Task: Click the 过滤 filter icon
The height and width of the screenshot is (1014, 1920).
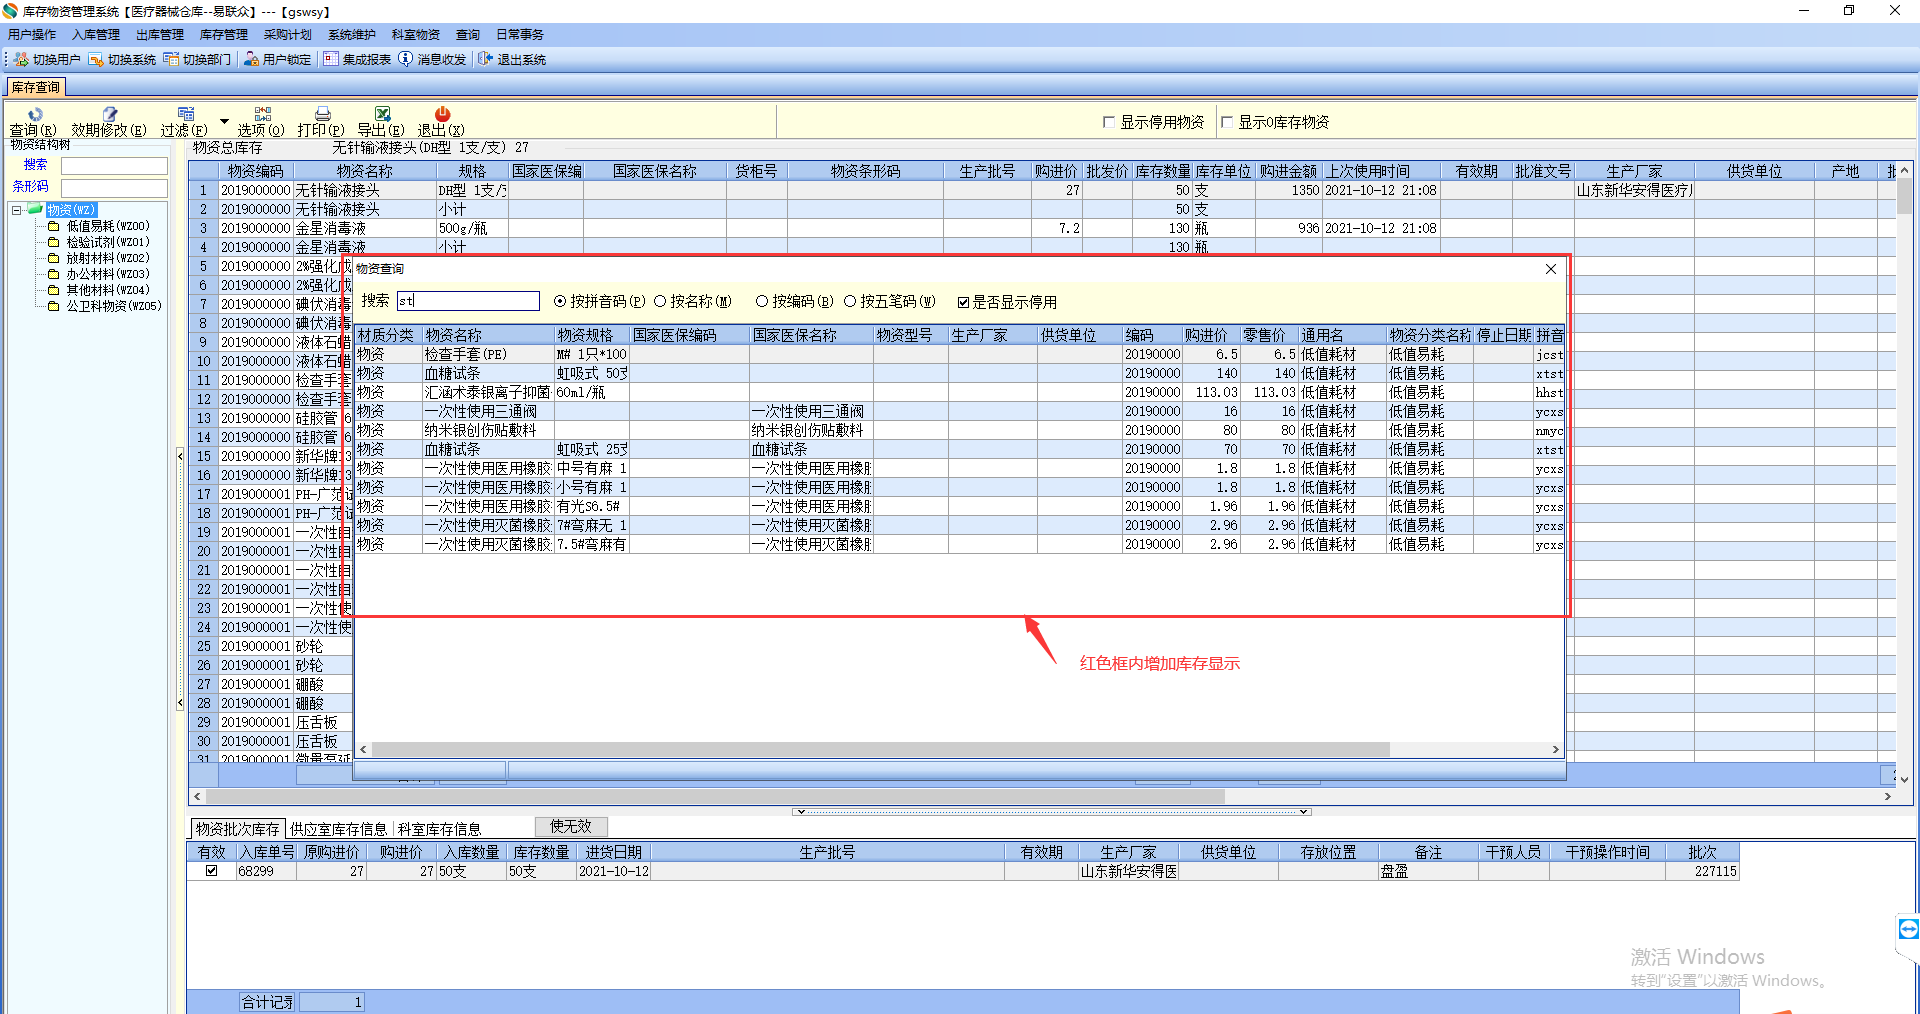Action: point(185,114)
